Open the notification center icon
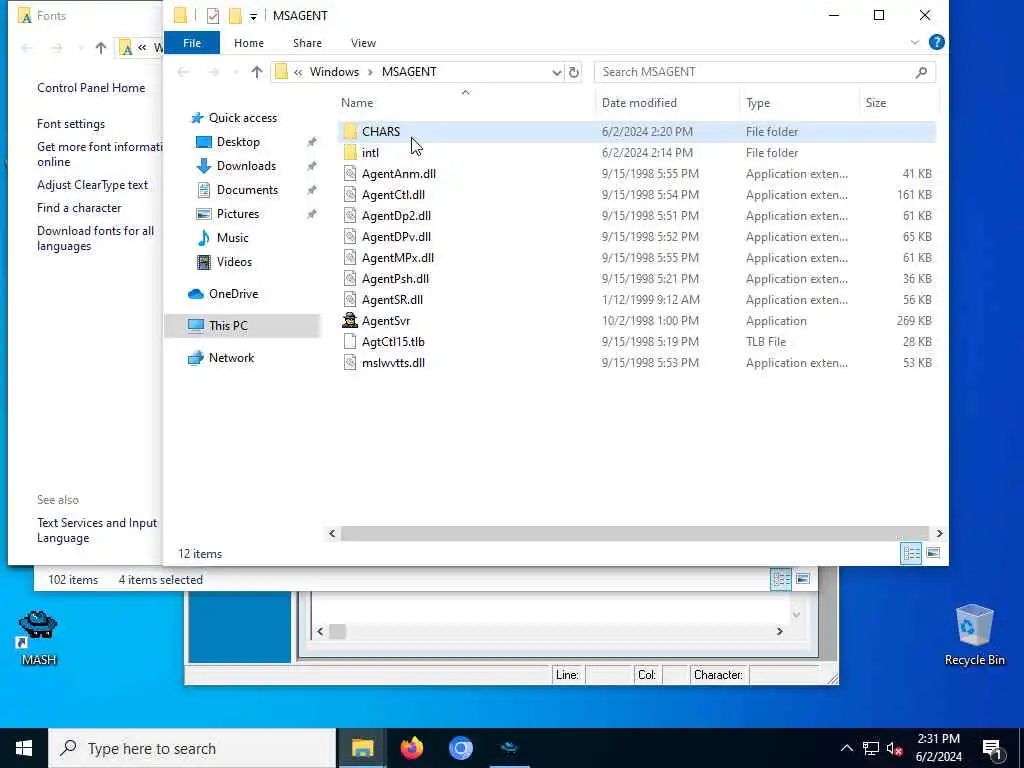The height and width of the screenshot is (768, 1024). [x=992, y=748]
